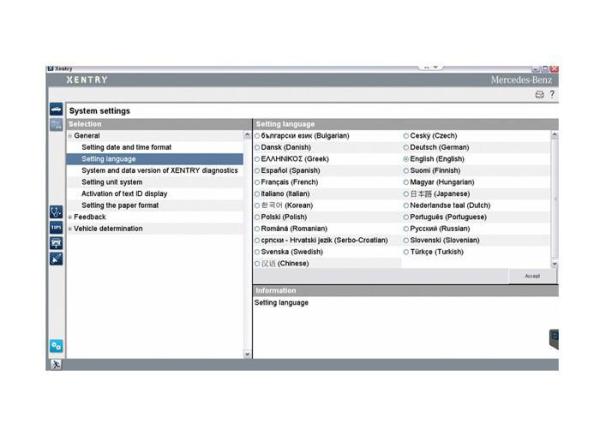Click scroll-up arrow of Selection panel

pos(247,135)
